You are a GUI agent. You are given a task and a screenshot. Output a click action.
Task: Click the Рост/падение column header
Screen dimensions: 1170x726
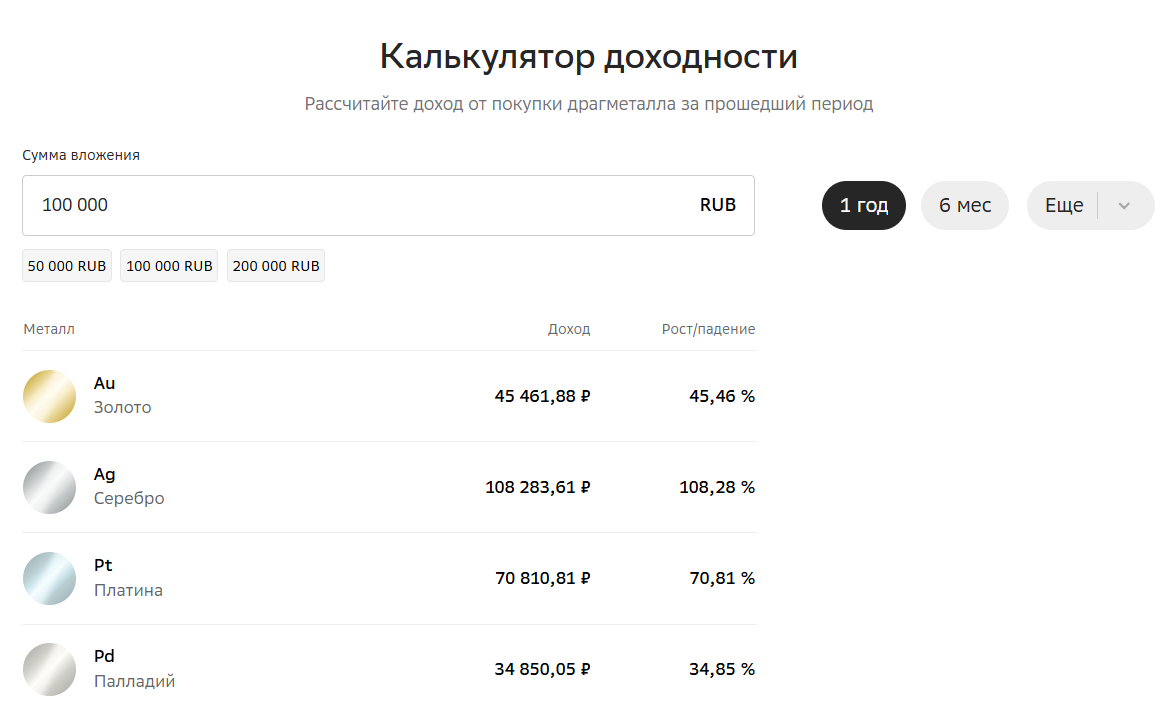tap(708, 329)
